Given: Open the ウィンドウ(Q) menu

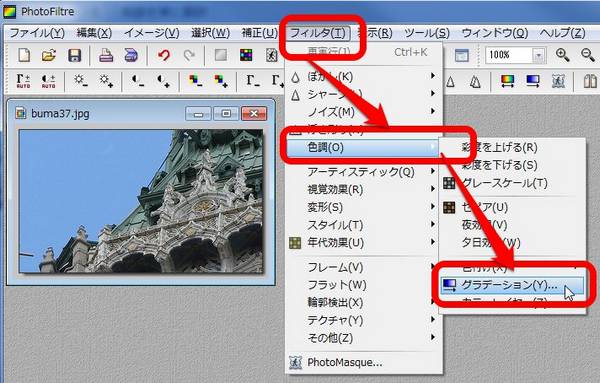Looking at the screenshot, I should (x=495, y=33).
